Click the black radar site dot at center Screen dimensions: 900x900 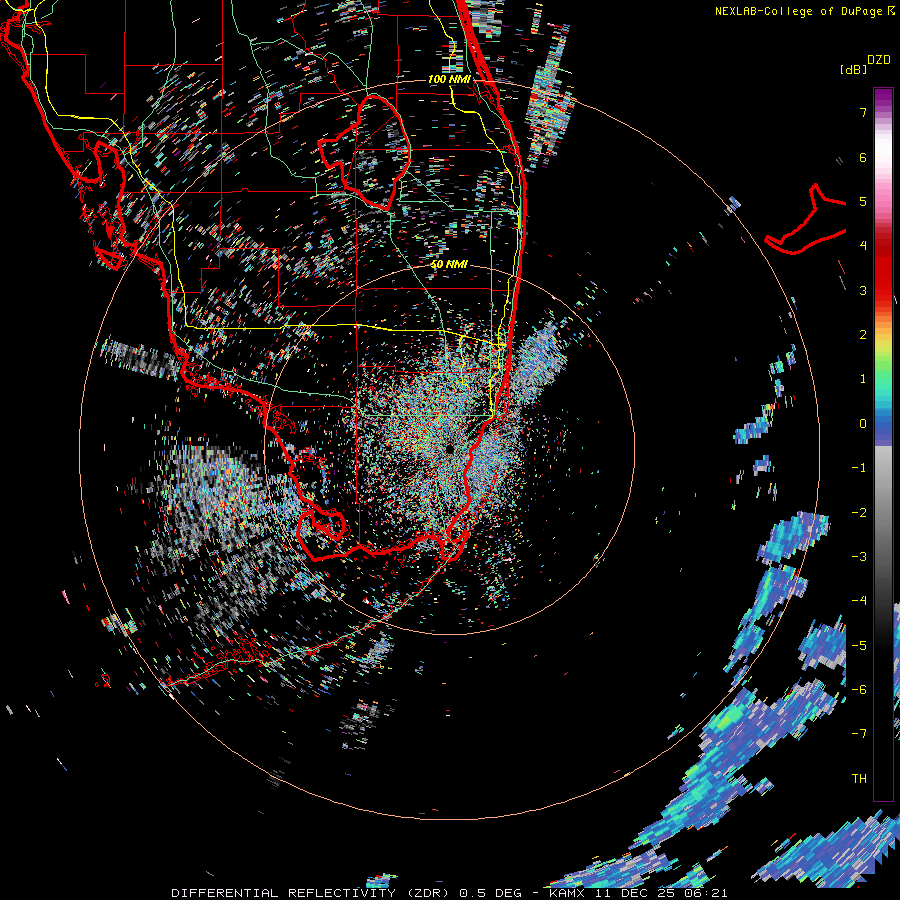coord(449,449)
